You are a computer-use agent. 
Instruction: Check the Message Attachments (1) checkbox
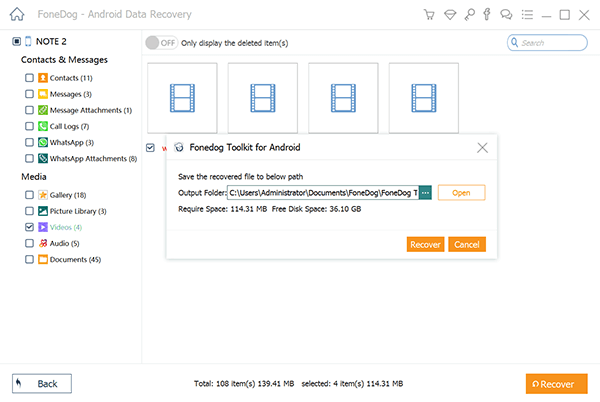point(29,110)
